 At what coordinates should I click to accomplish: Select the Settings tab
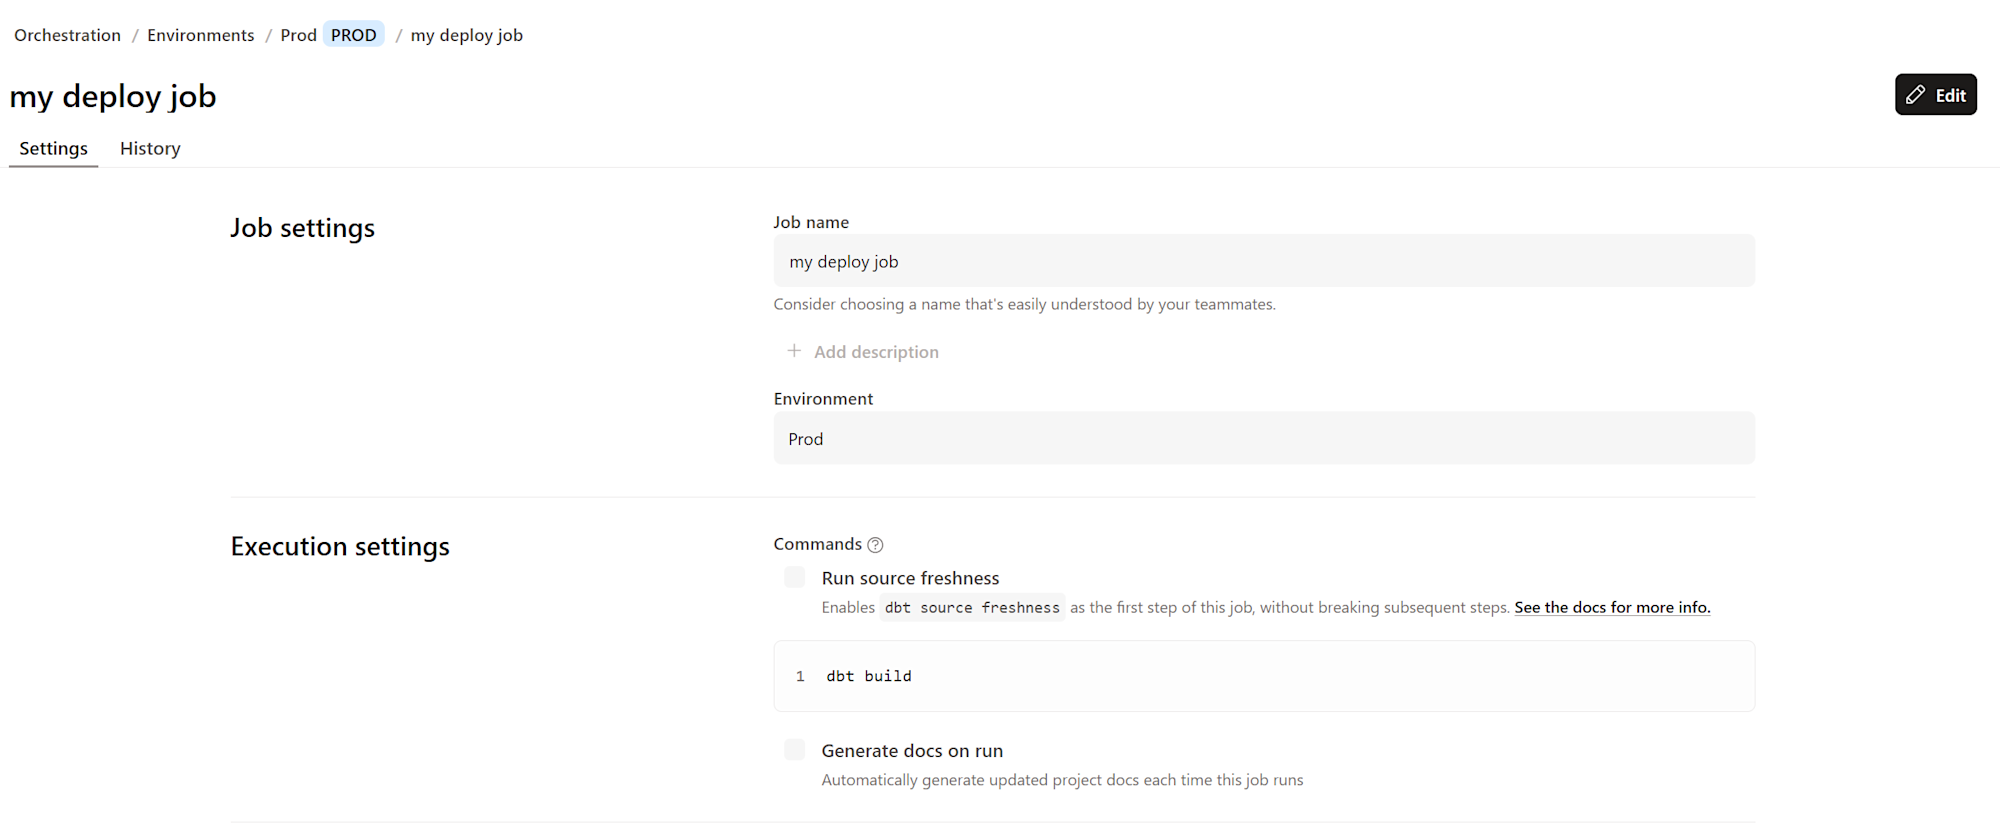point(54,148)
